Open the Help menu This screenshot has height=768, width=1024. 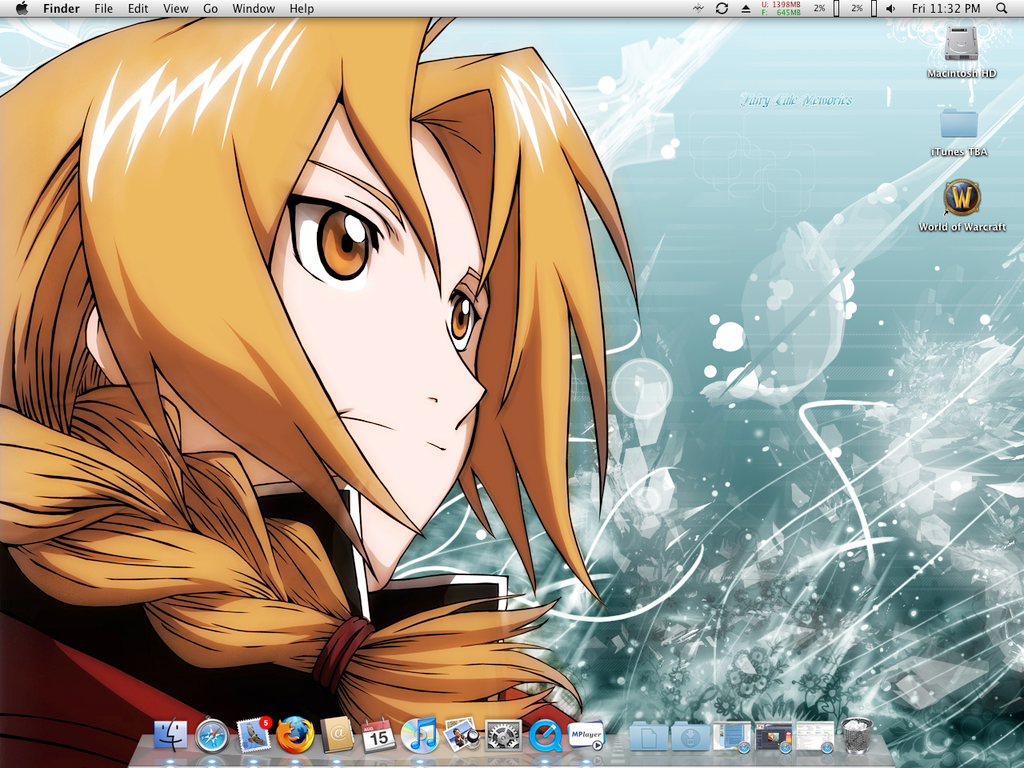[x=302, y=8]
